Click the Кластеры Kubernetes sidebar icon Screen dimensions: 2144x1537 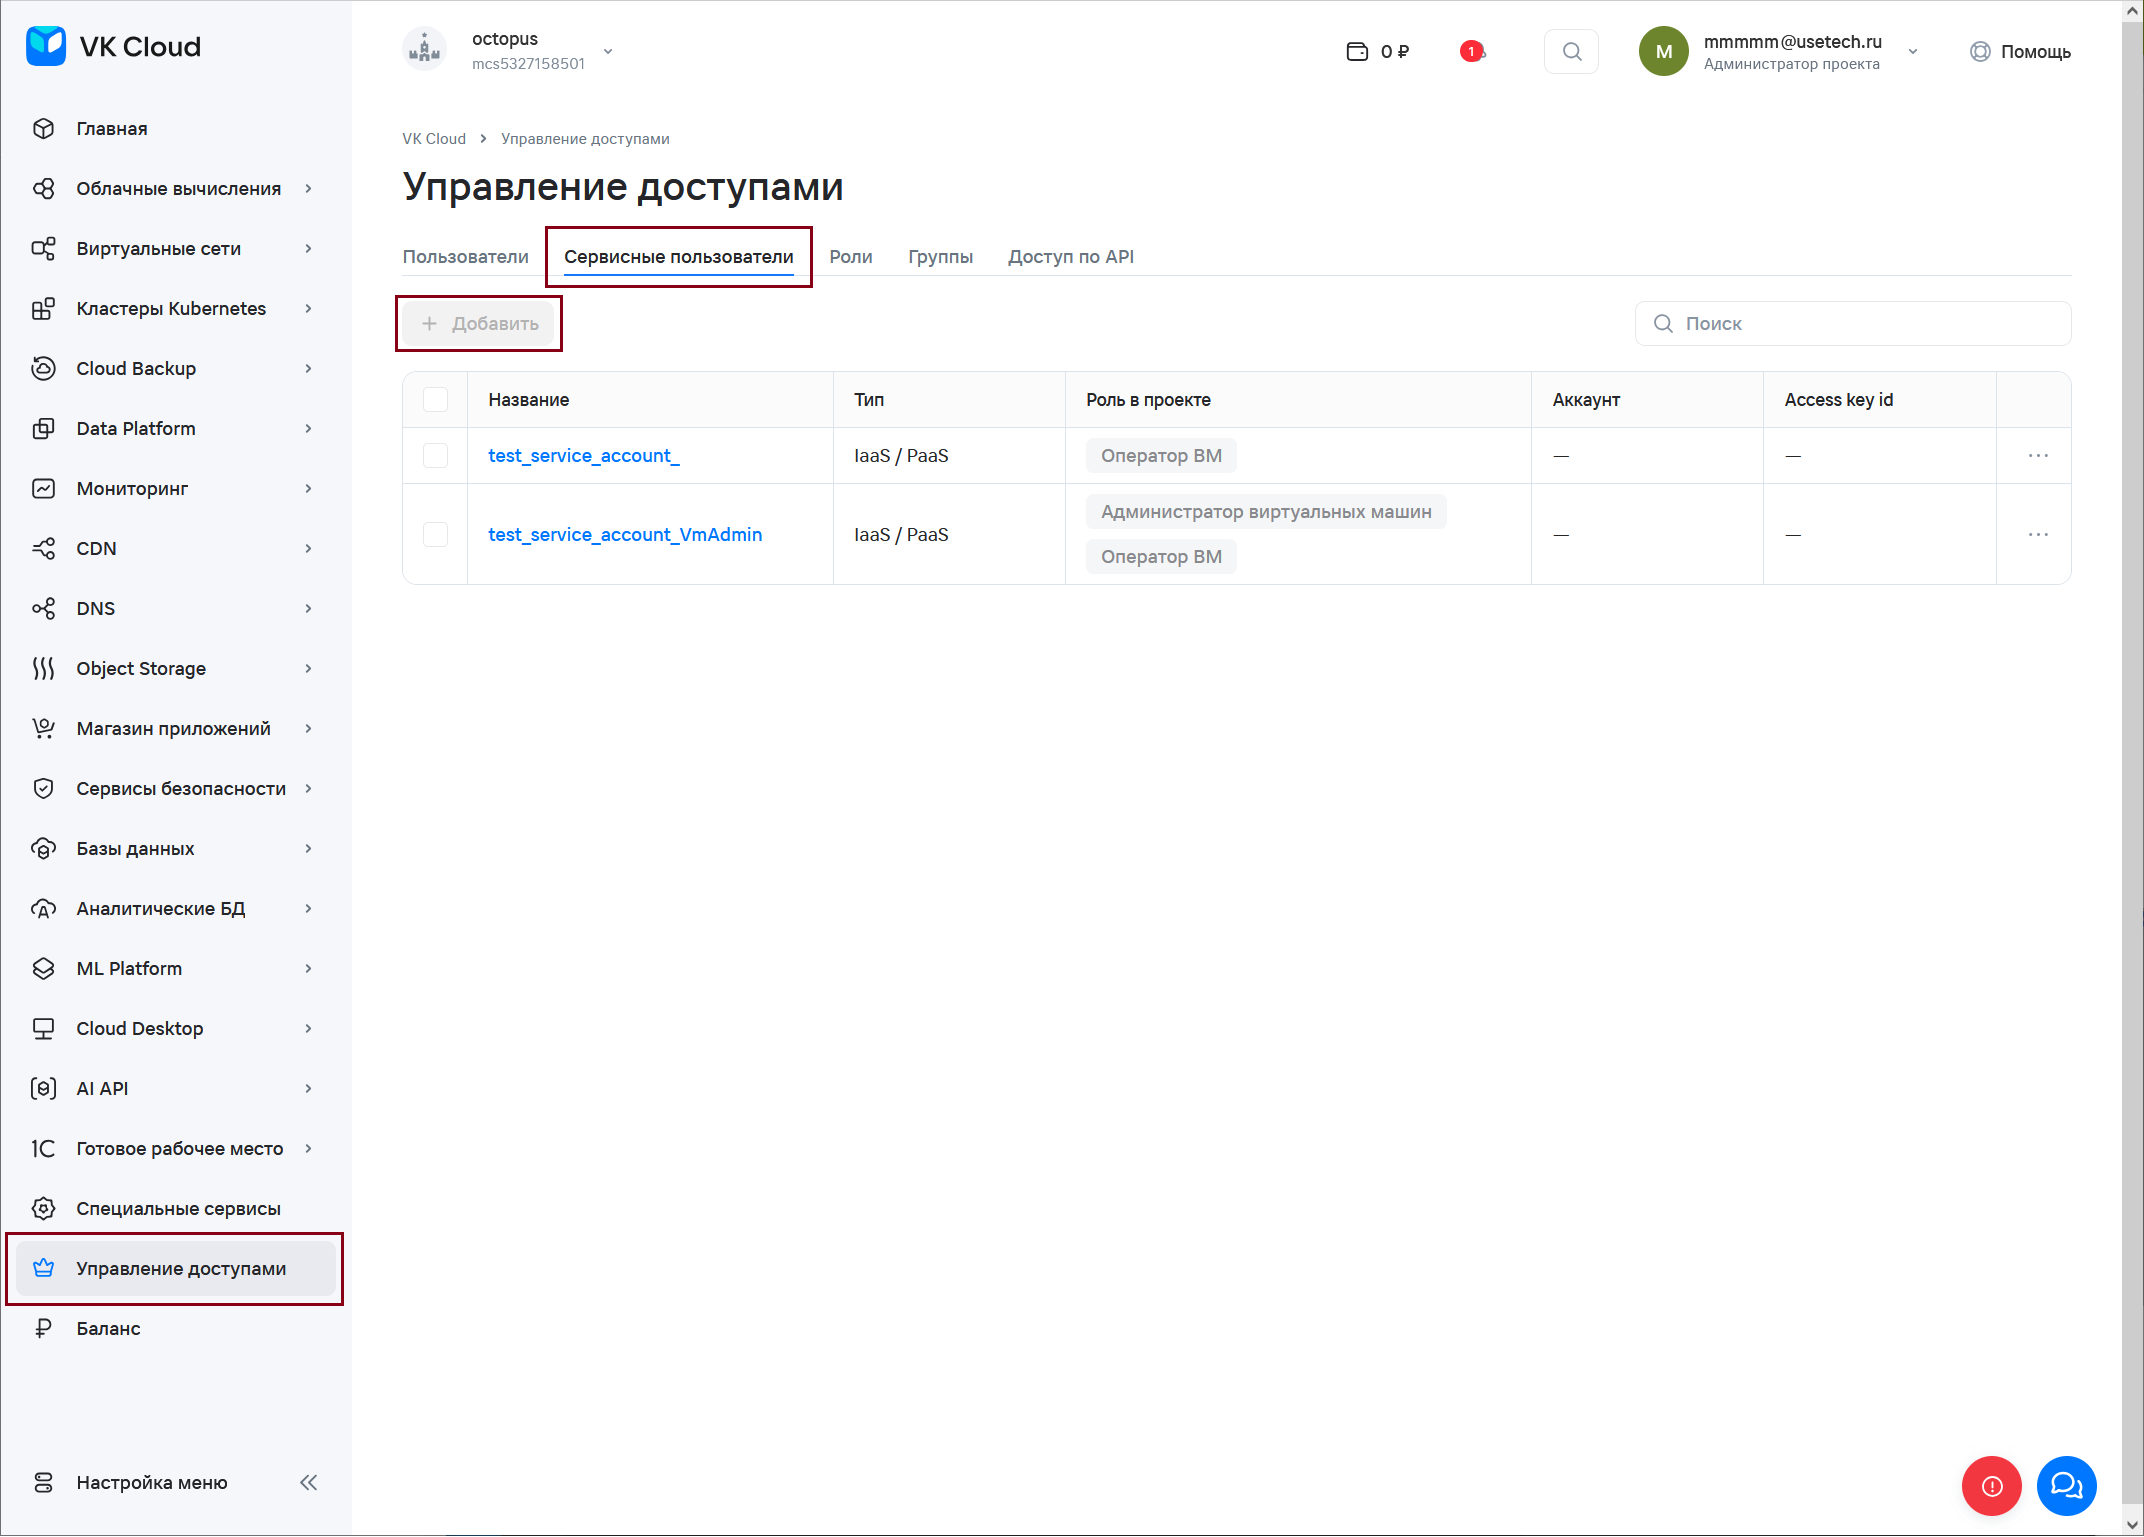[43, 309]
